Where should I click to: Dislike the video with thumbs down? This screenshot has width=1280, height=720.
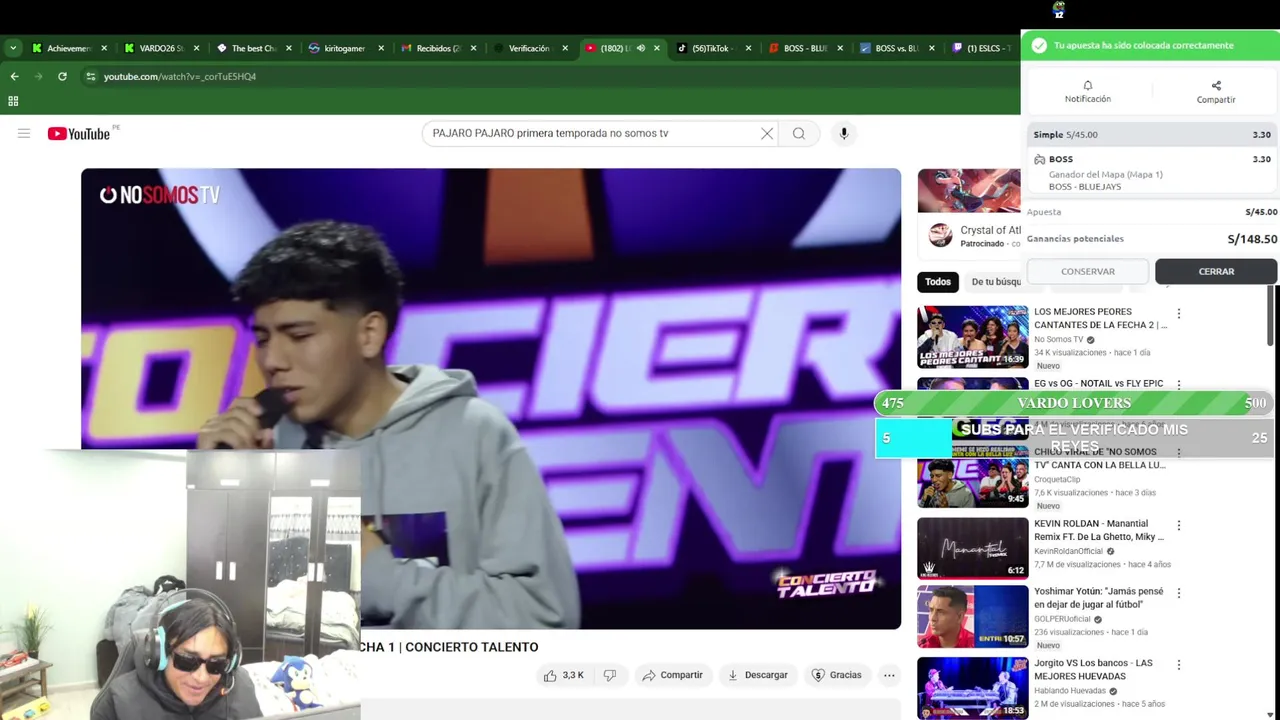coord(610,675)
